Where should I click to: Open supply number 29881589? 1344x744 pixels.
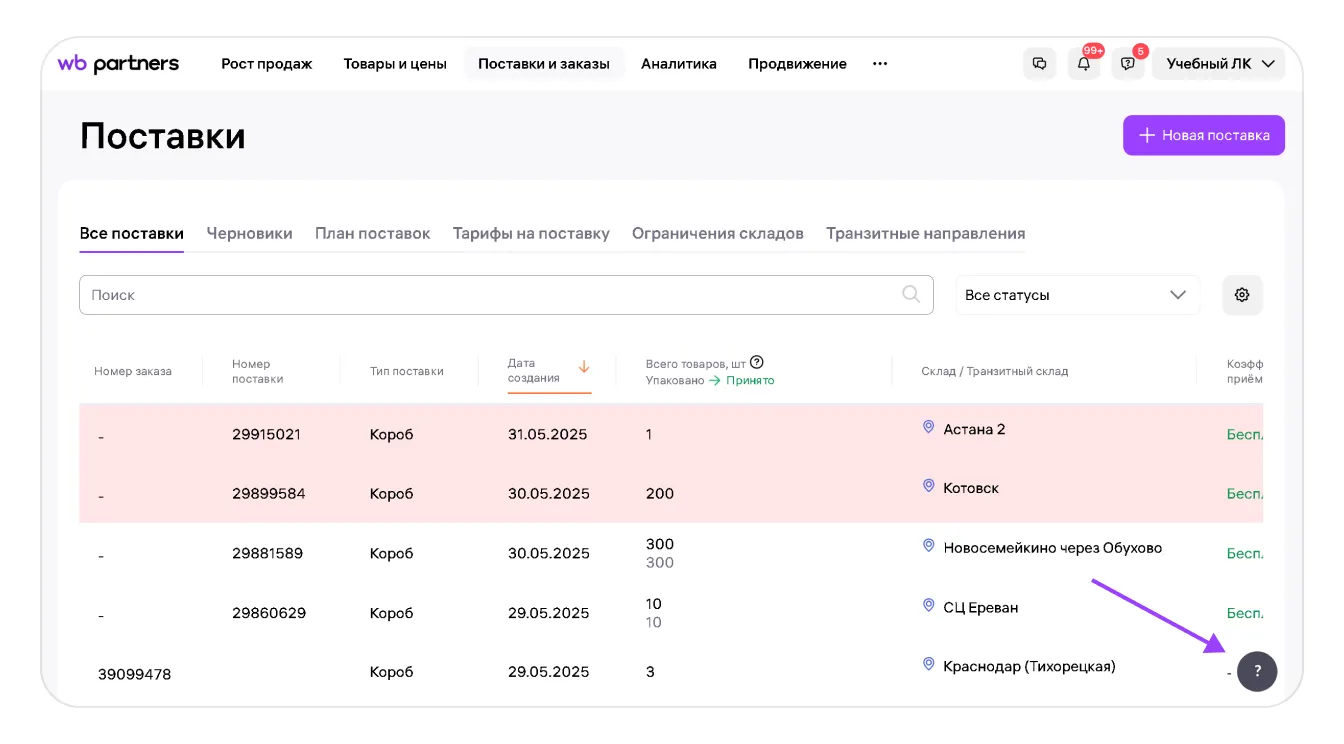(267, 553)
